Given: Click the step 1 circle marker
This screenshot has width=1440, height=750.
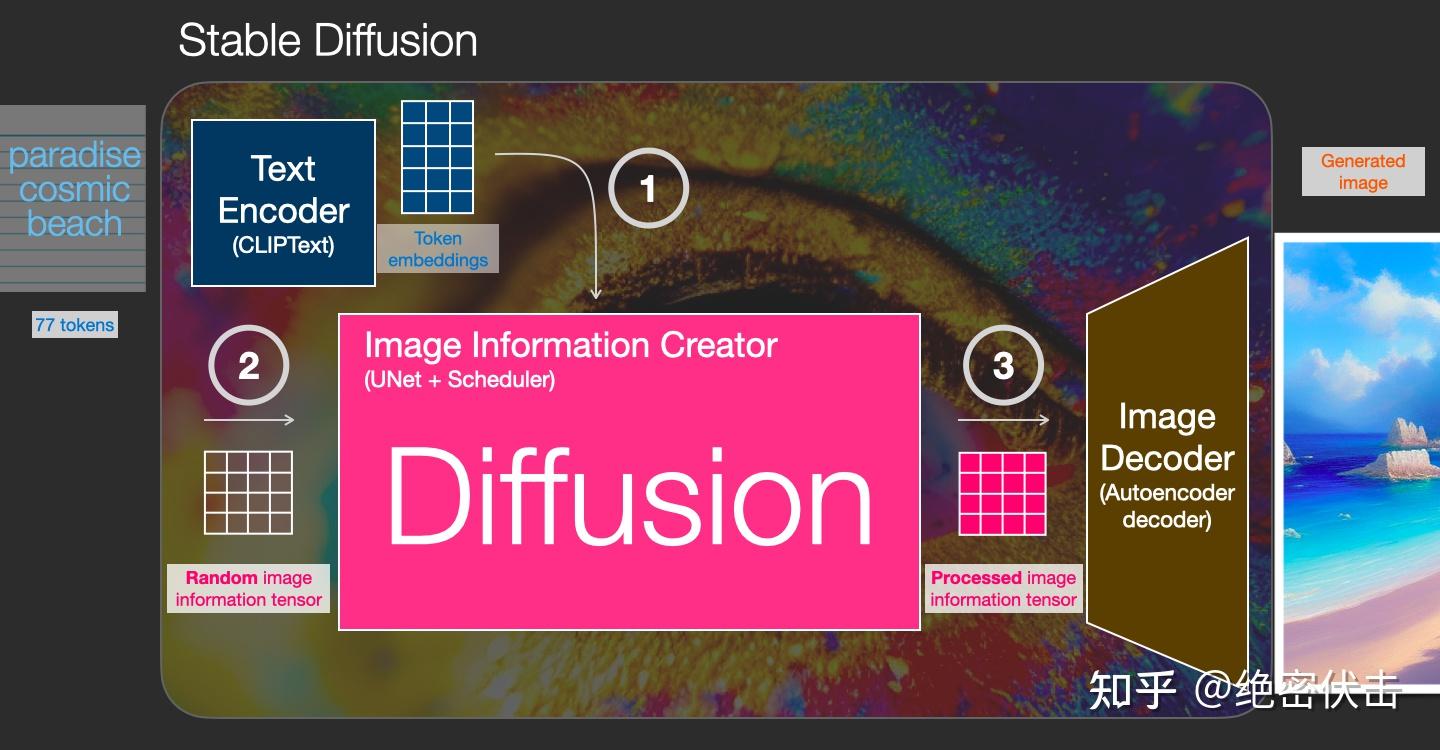Looking at the screenshot, I should 648,188.
